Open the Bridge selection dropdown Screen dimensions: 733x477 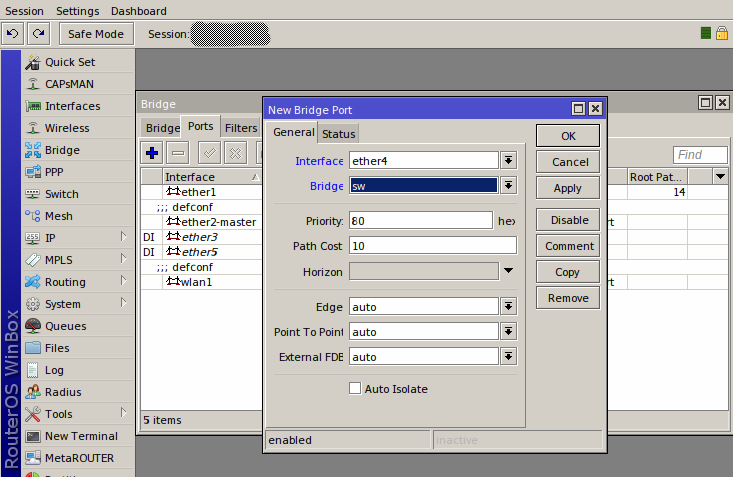[508, 185]
